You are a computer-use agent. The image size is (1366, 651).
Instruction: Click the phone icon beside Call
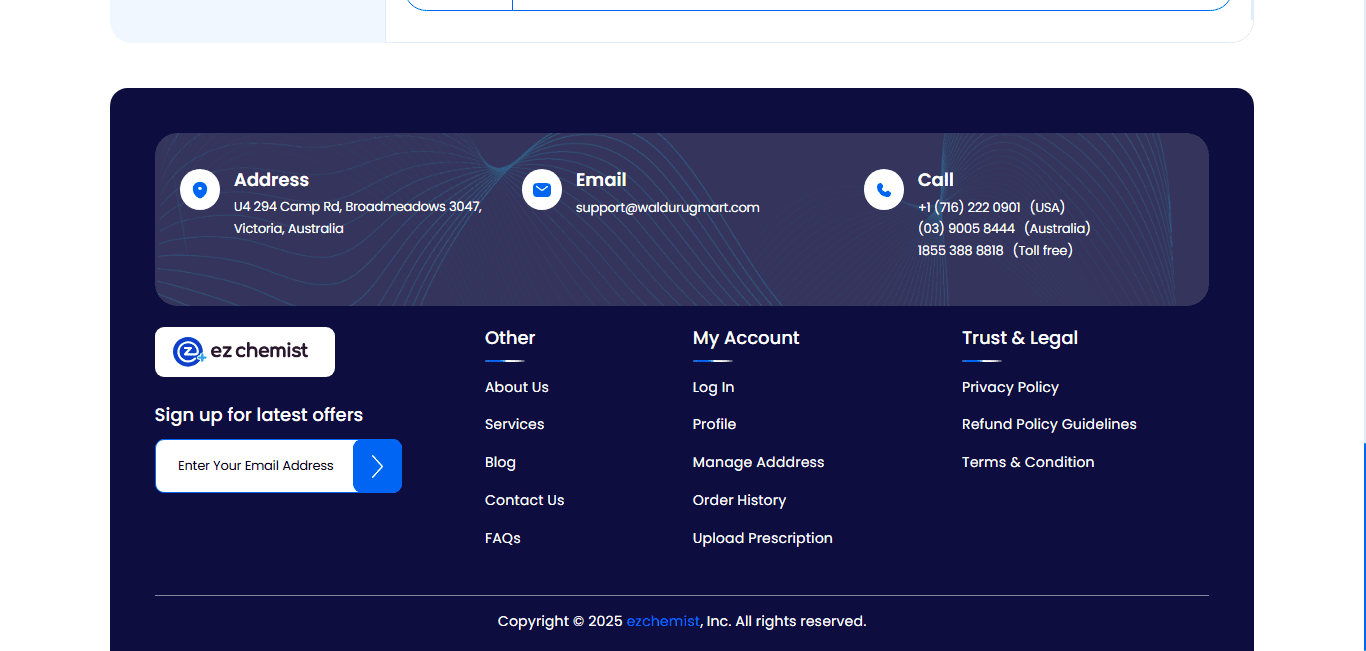(x=884, y=190)
